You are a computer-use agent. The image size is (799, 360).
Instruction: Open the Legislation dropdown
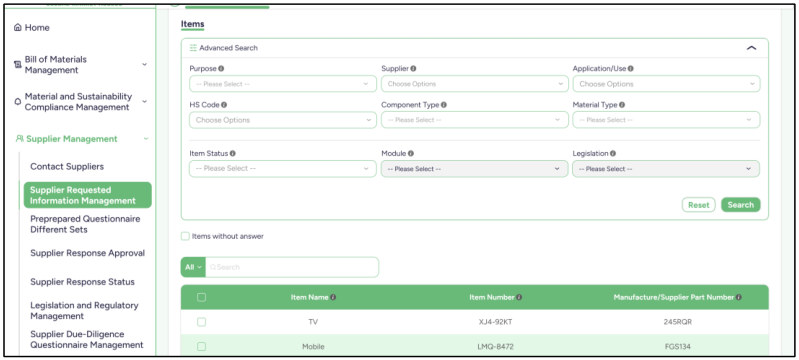coord(667,169)
